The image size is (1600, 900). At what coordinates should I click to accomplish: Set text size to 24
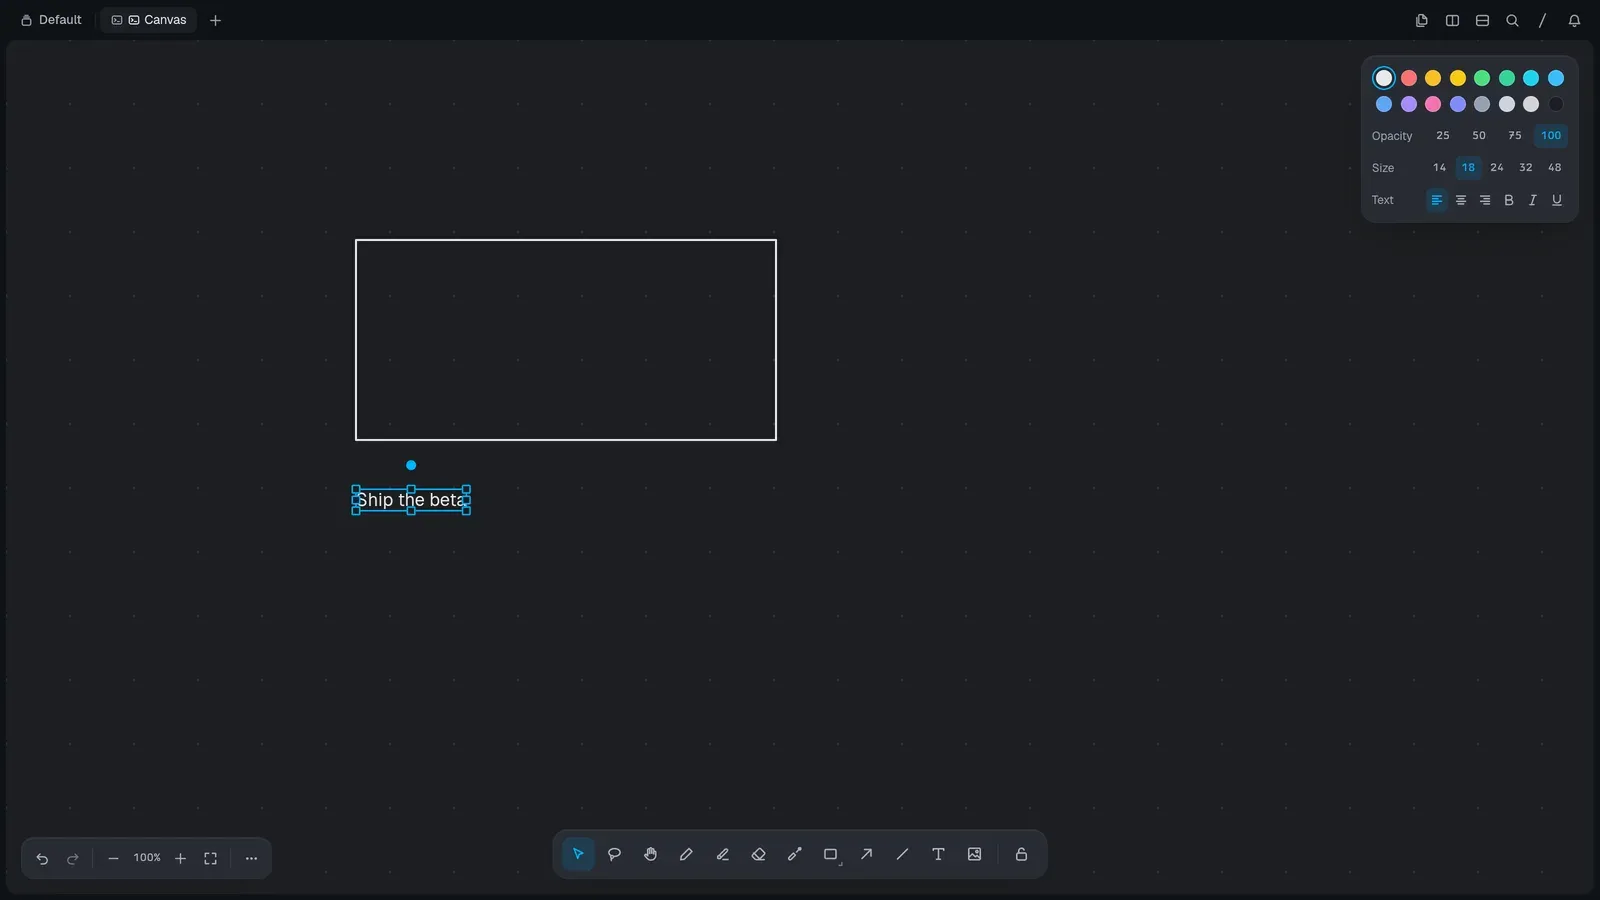click(1497, 168)
